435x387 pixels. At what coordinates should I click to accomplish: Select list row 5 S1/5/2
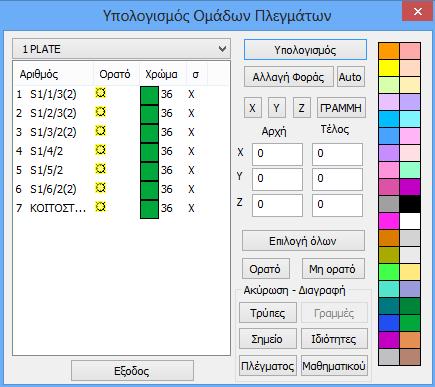[x=121, y=170]
